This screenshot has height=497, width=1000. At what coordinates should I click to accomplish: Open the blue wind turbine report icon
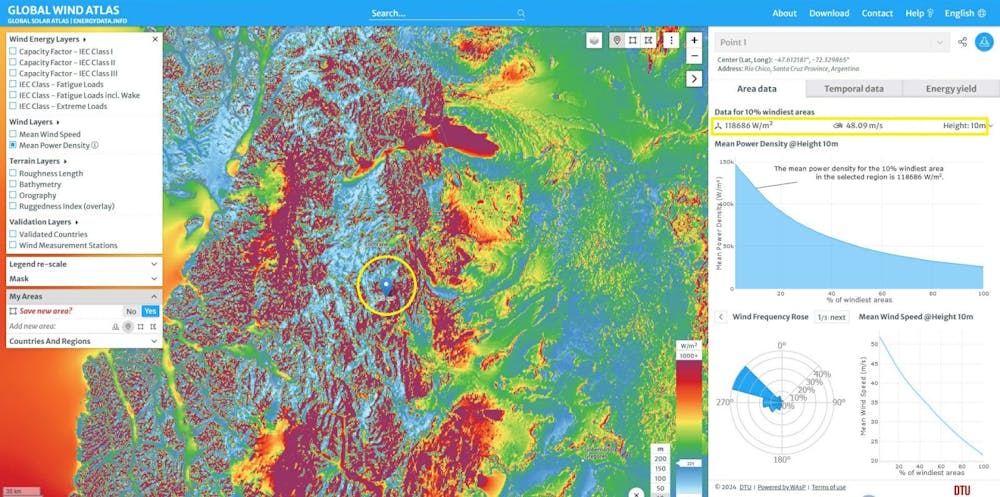985,42
